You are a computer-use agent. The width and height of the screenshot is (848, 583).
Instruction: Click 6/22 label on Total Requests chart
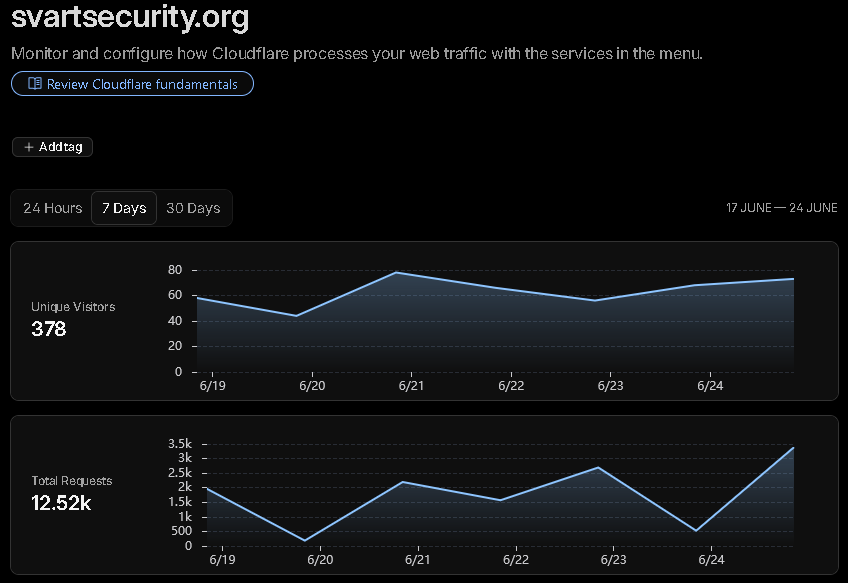(515, 560)
